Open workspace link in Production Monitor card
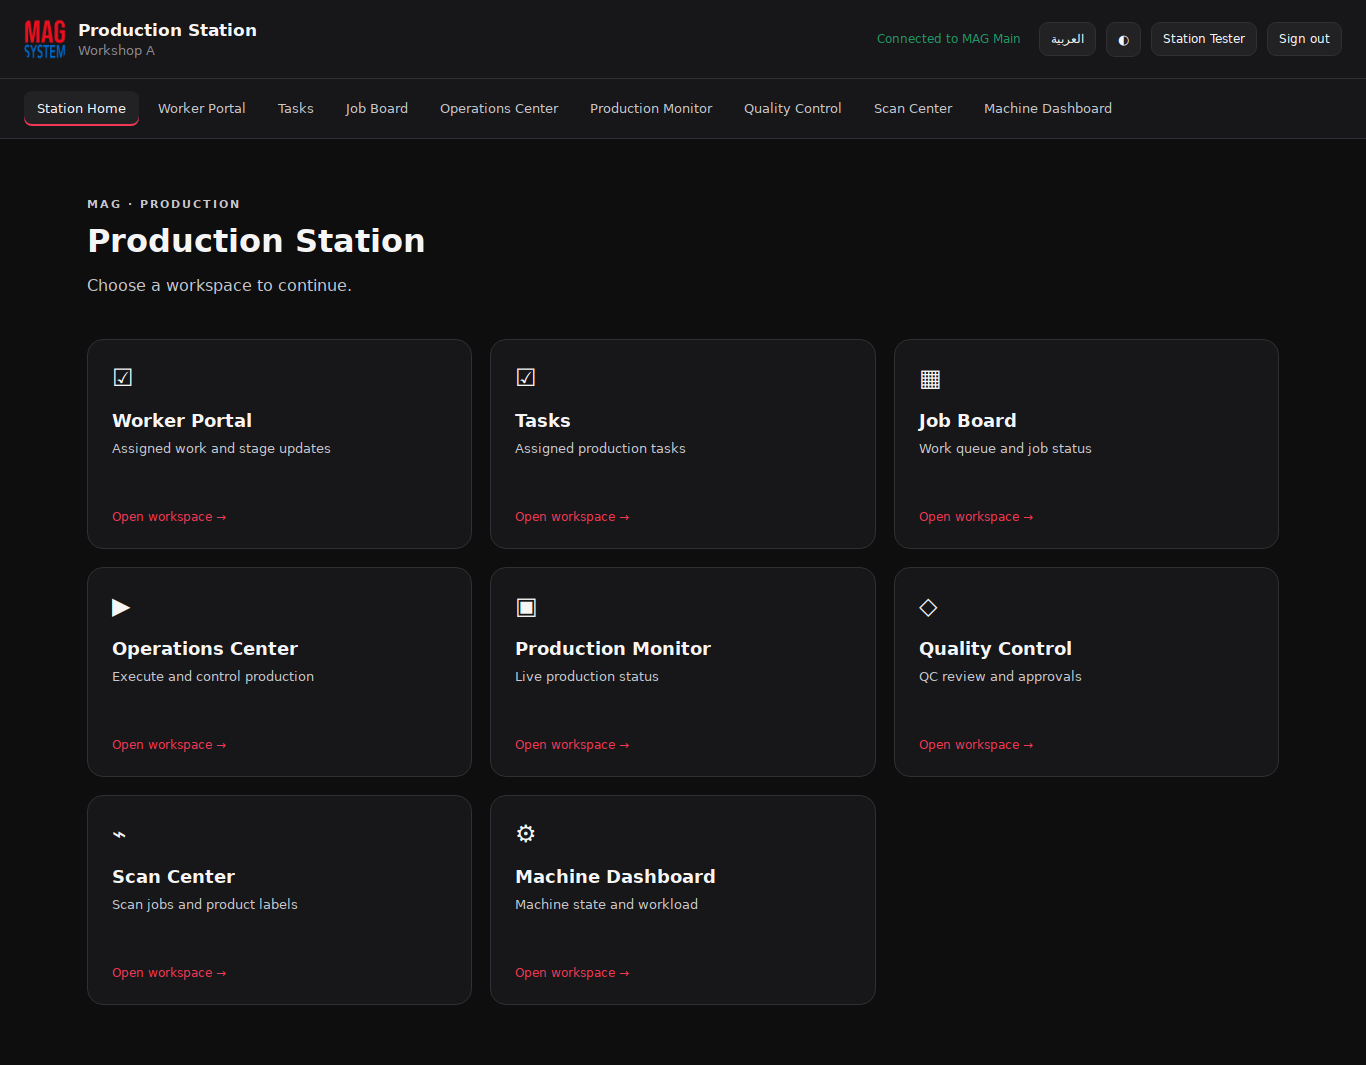The height and width of the screenshot is (1065, 1366). point(572,745)
